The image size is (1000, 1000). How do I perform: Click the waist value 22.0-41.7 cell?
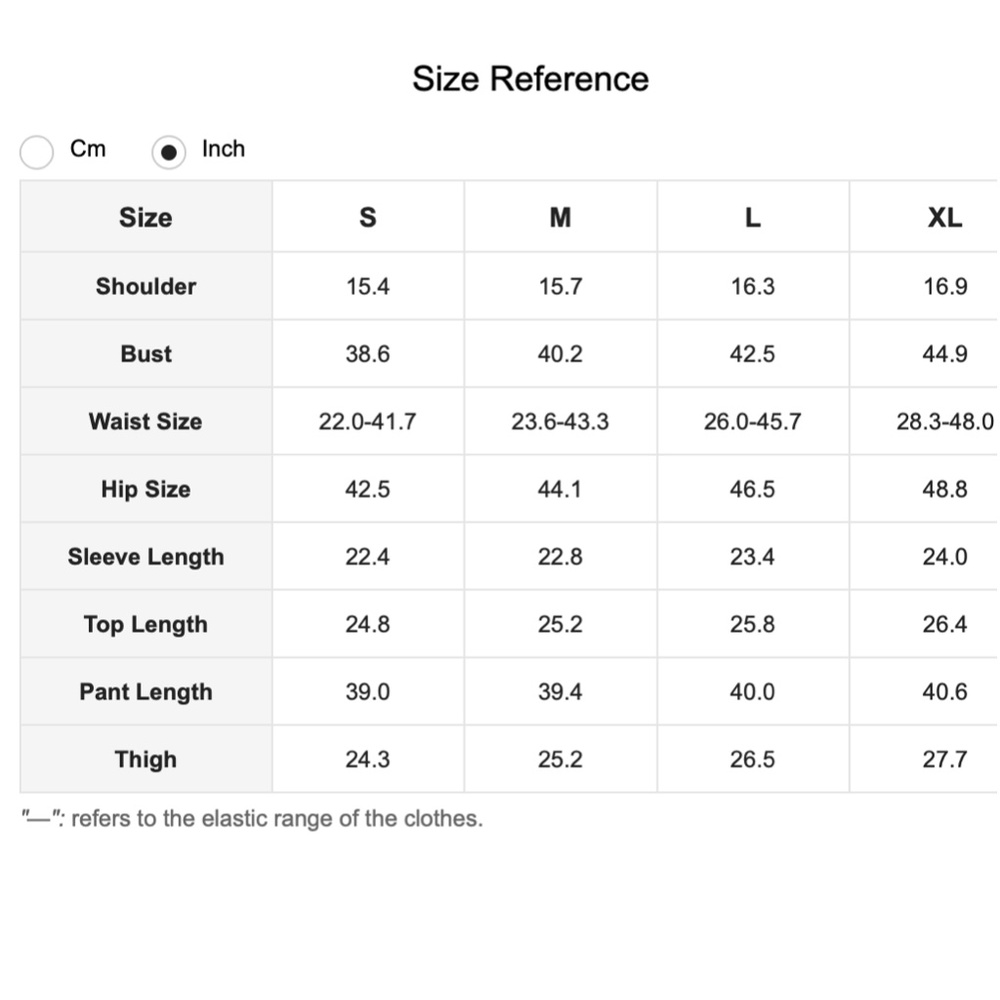click(368, 421)
